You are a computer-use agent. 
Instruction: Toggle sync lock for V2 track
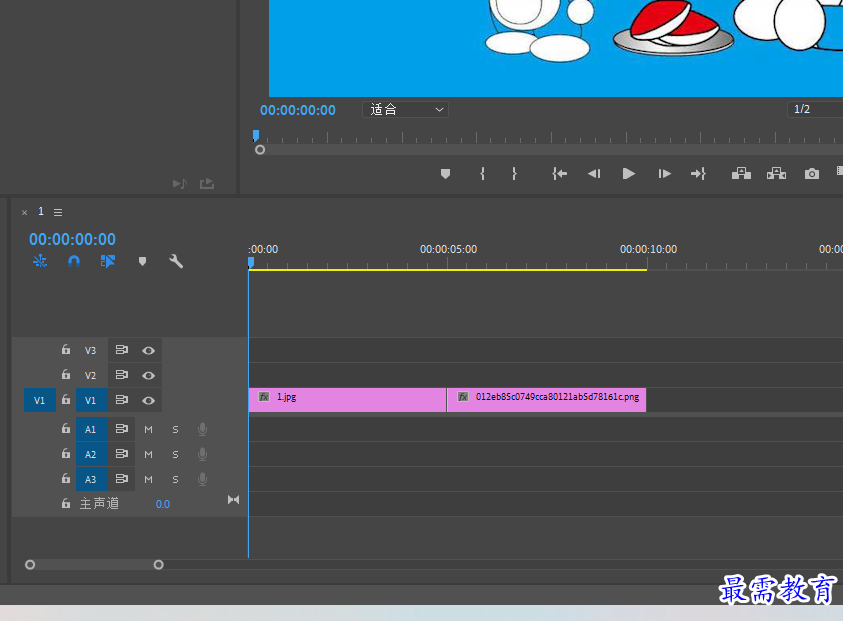(x=122, y=375)
